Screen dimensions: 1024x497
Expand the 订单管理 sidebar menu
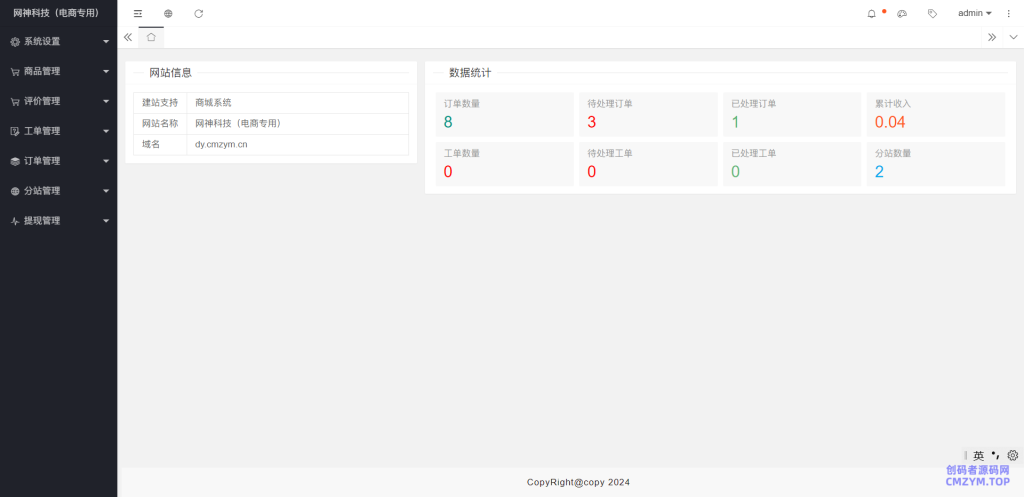[x=58, y=161]
